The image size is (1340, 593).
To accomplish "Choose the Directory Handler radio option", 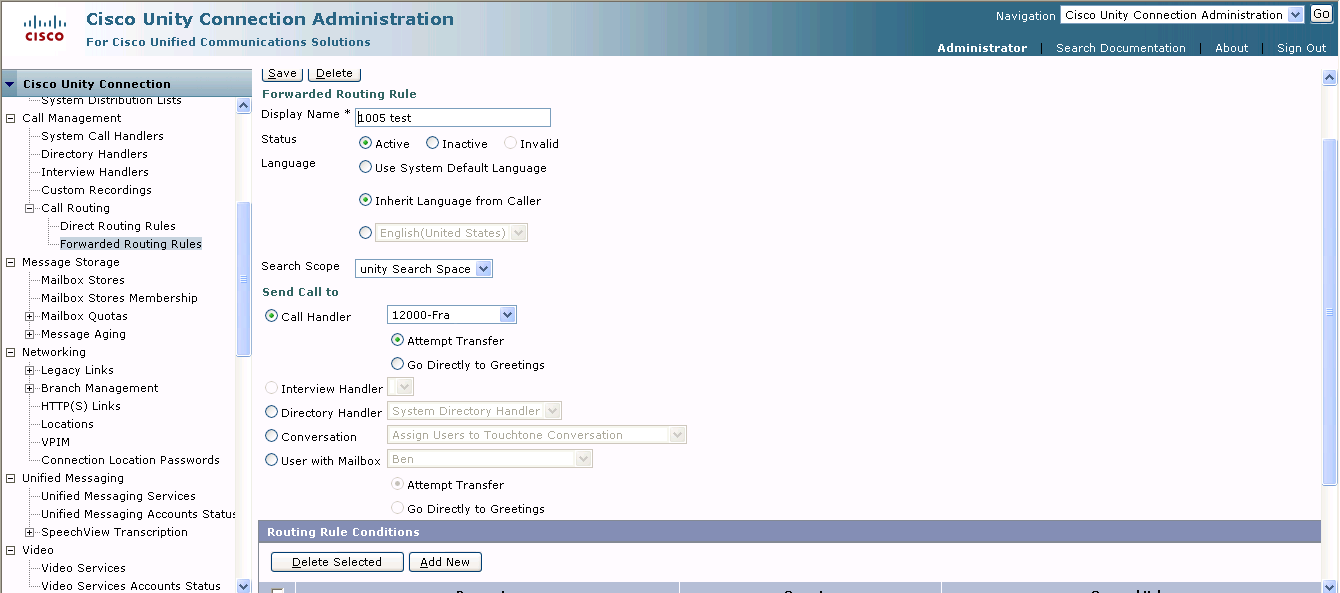I will pyautogui.click(x=271, y=412).
